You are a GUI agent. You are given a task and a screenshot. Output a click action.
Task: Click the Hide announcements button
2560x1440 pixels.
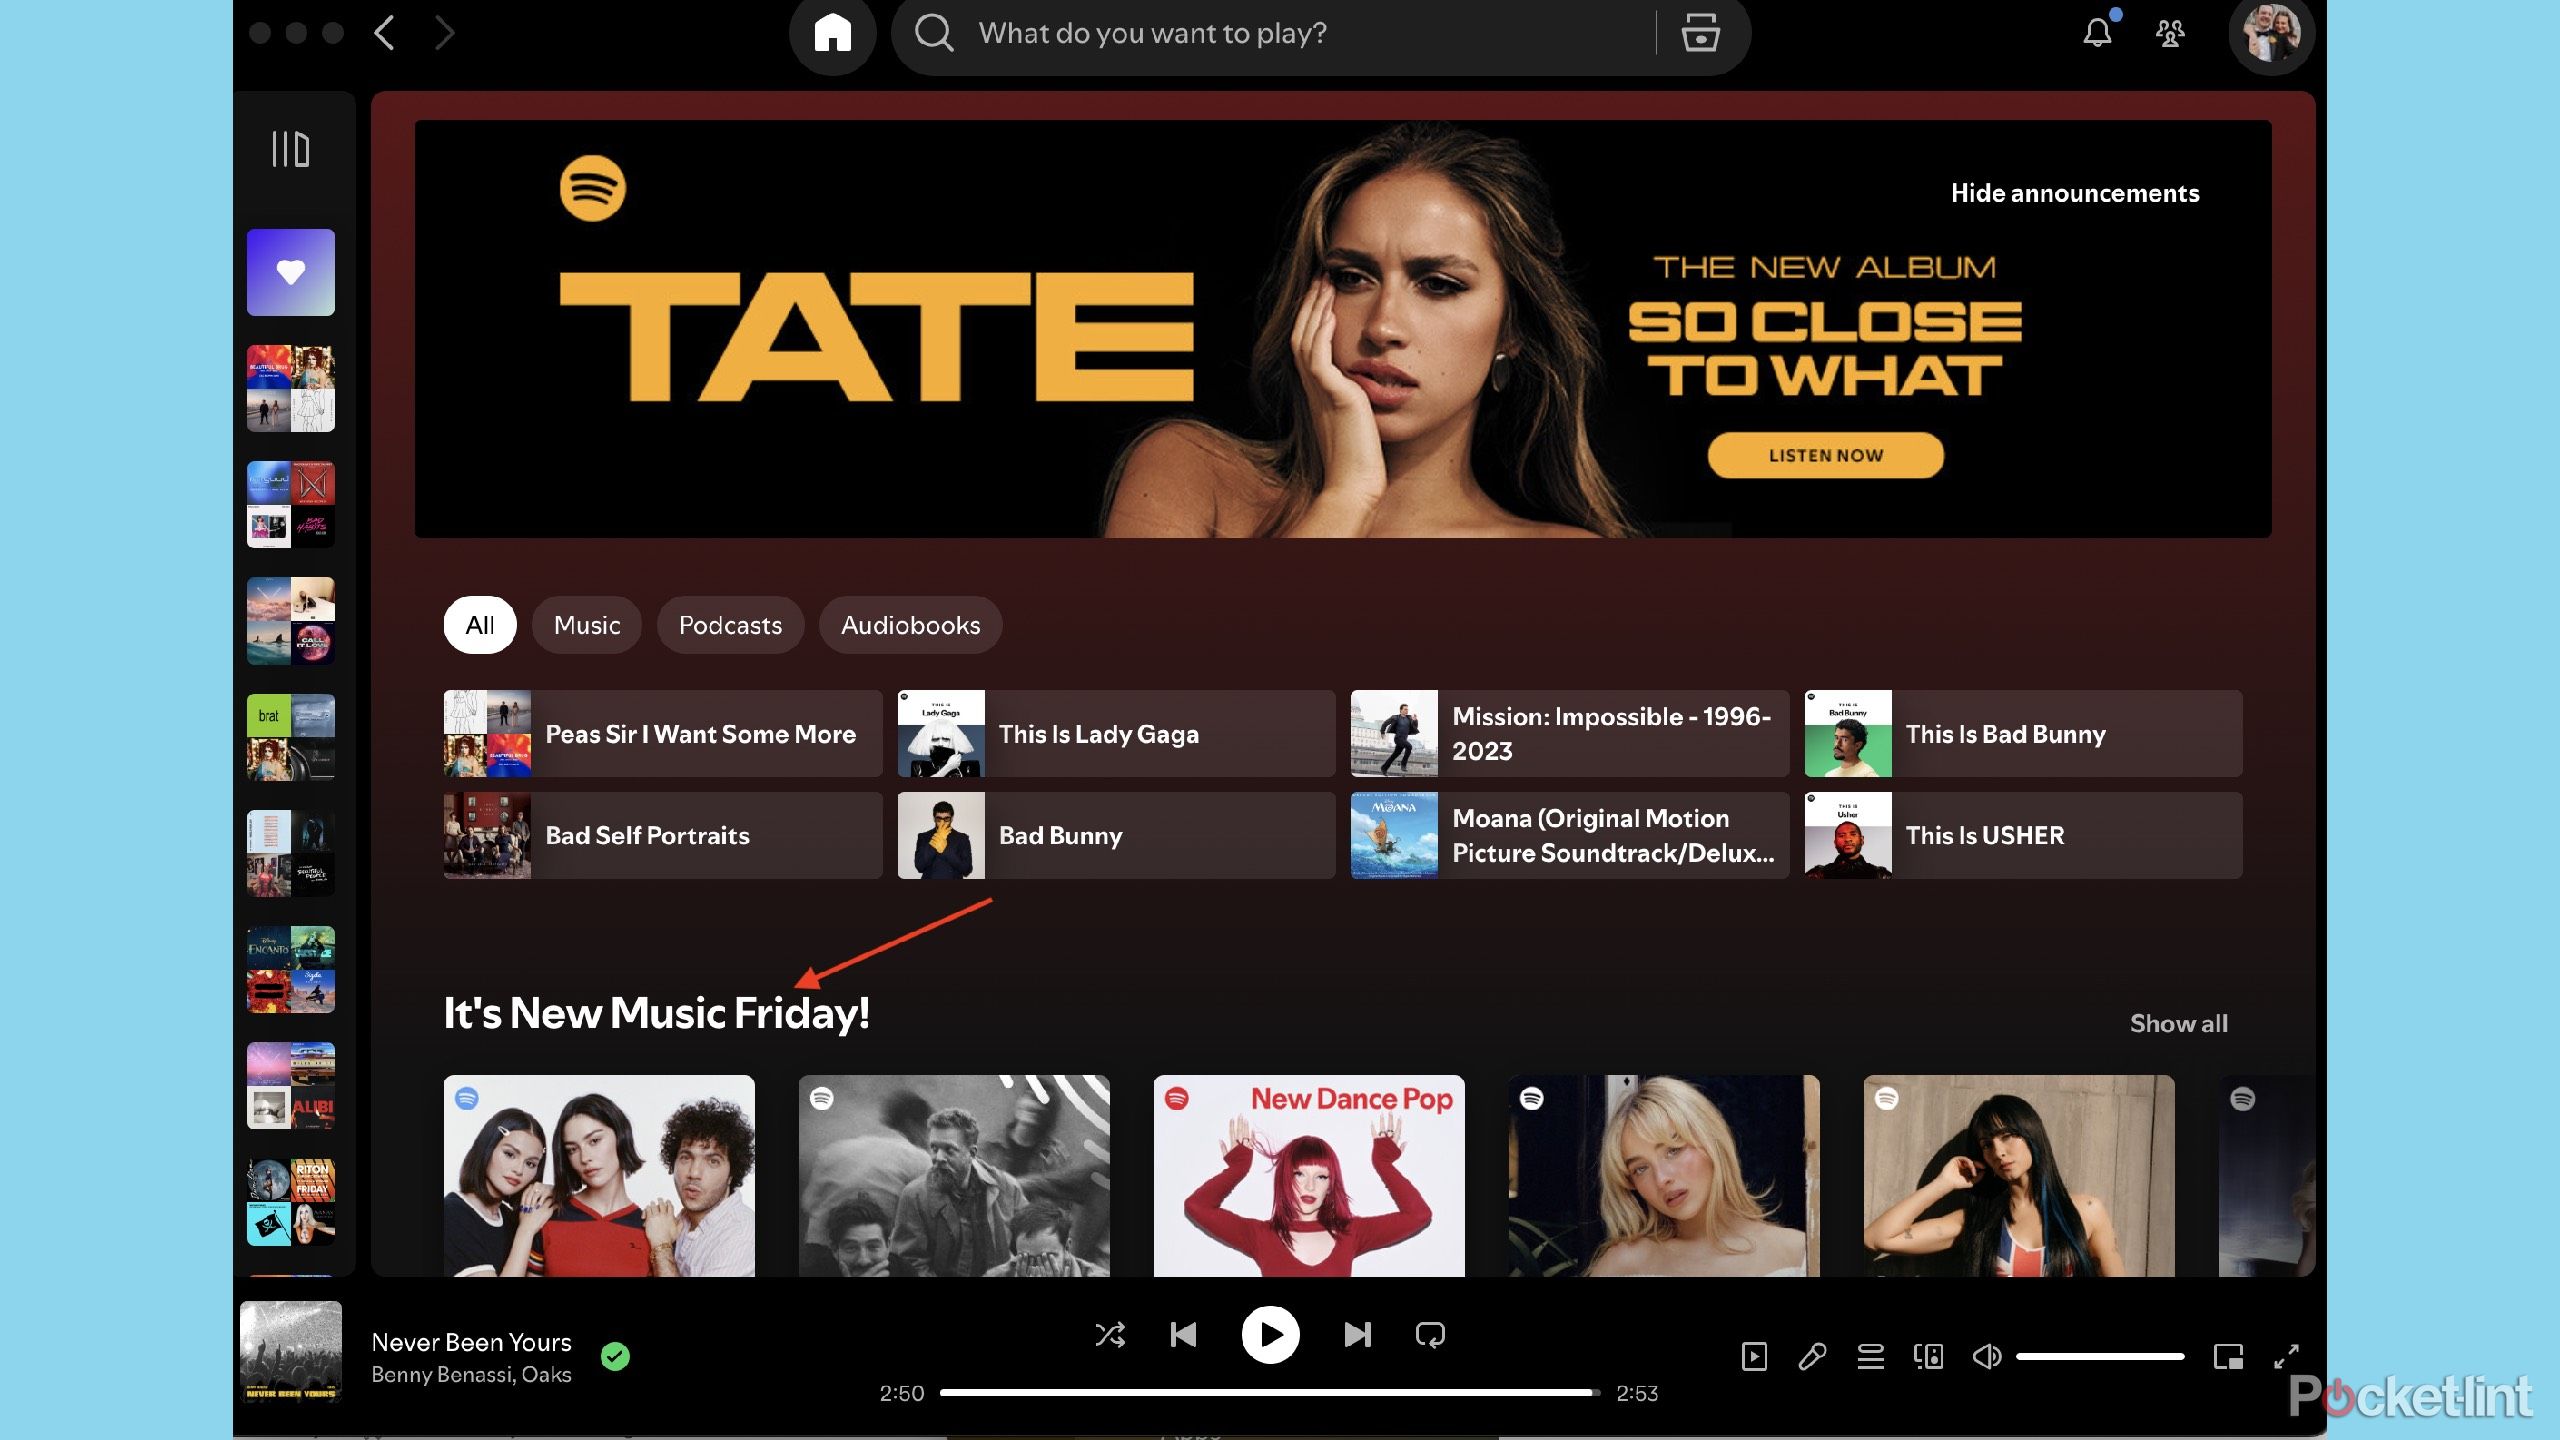[2075, 192]
